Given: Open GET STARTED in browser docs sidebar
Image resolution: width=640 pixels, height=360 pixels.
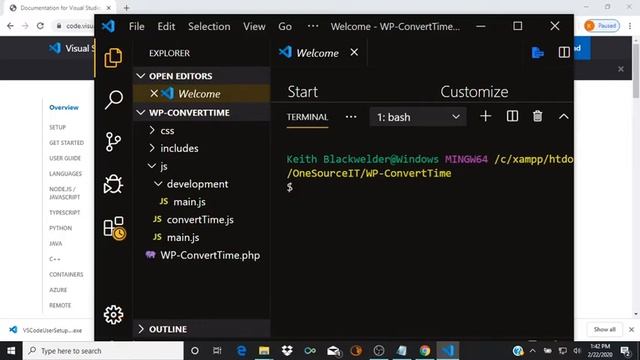Looking at the screenshot, I should click(66, 142).
